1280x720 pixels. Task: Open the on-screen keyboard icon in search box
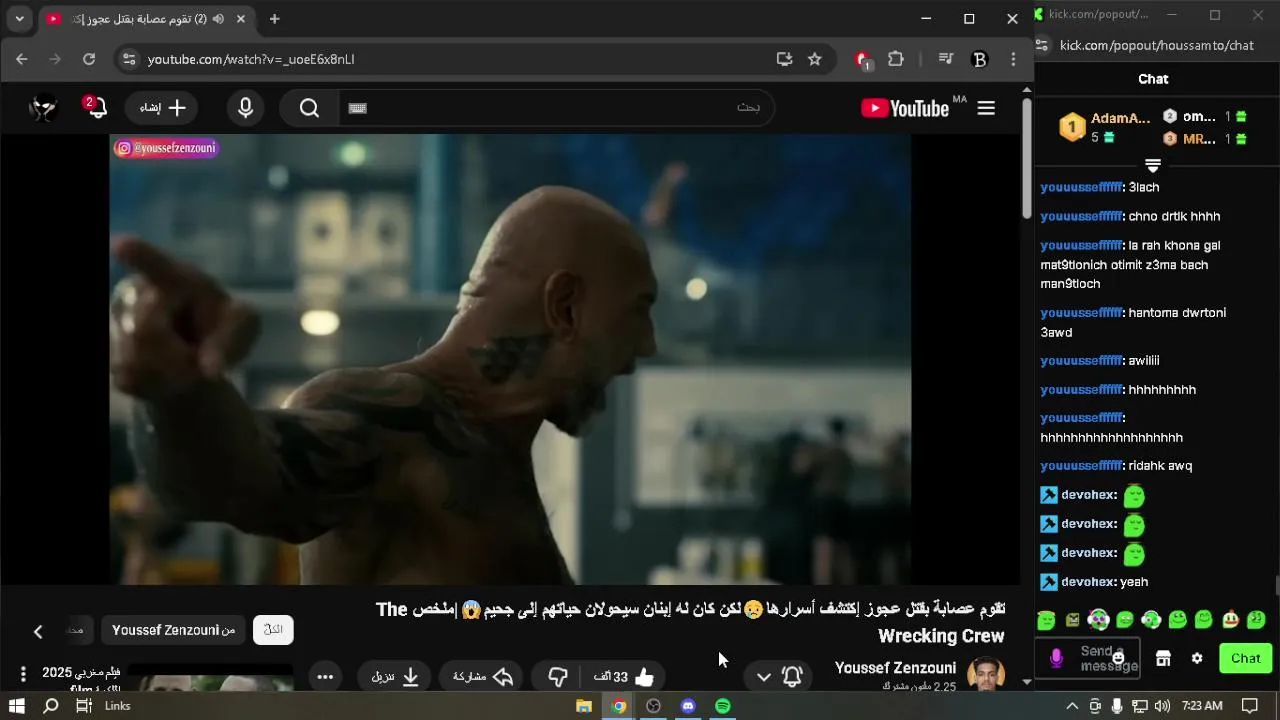358,108
